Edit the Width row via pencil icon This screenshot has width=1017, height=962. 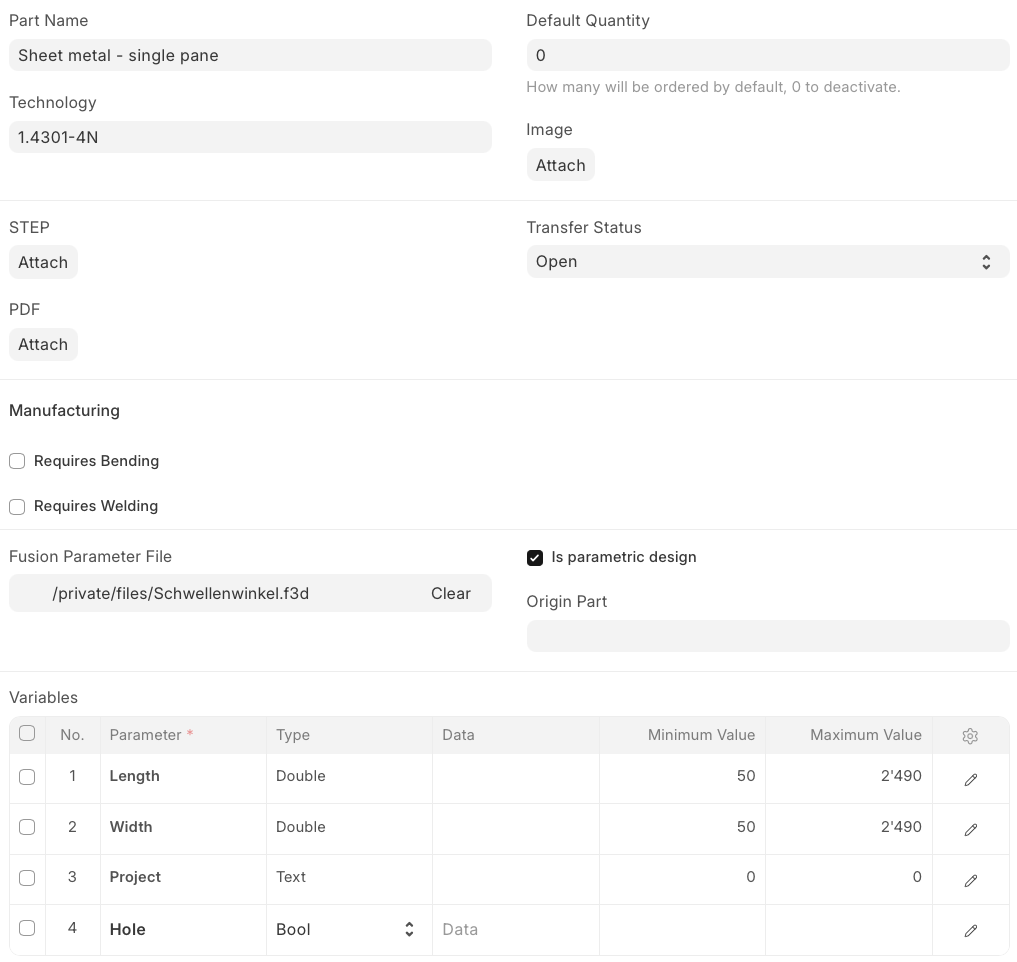[970, 829]
